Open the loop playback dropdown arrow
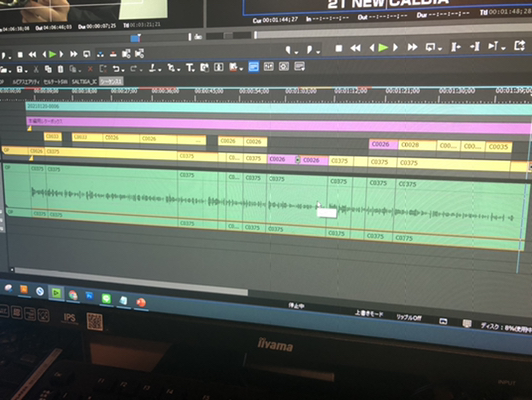532x400 pixels. pos(440,49)
